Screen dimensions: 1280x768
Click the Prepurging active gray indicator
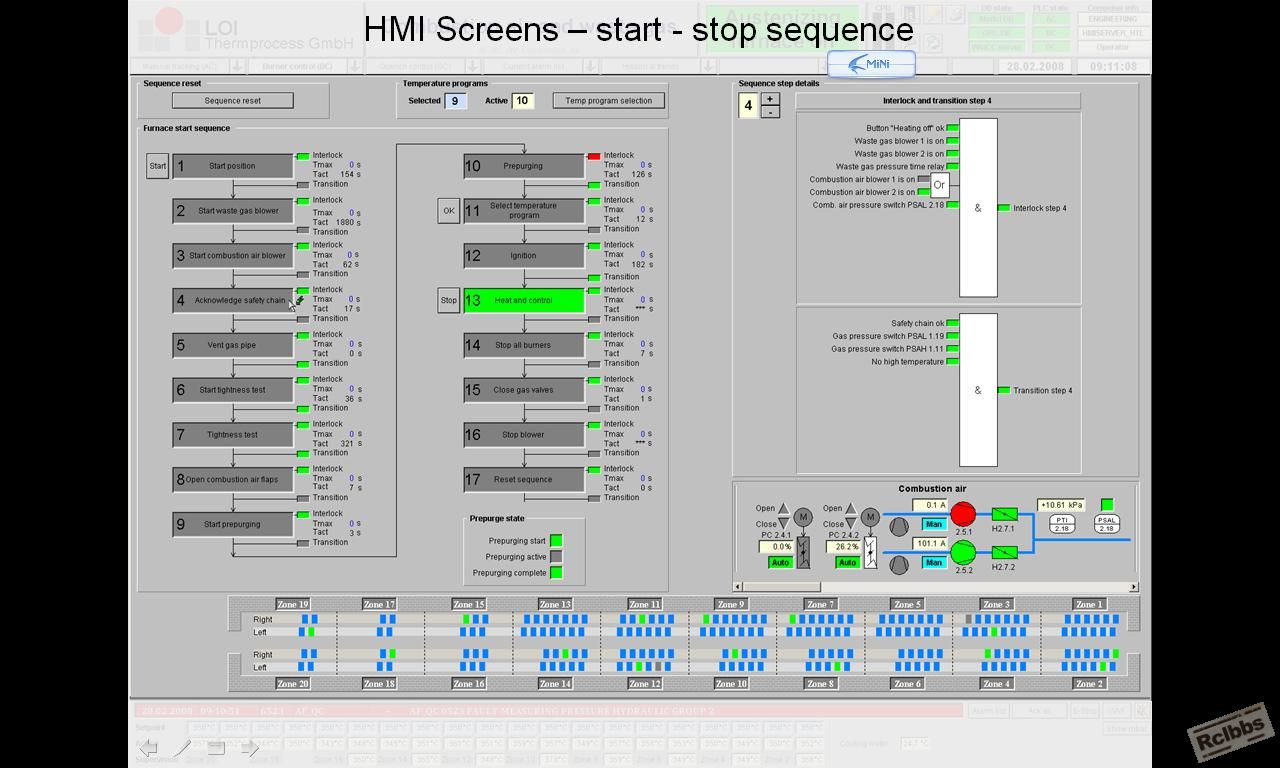tap(556, 557)
